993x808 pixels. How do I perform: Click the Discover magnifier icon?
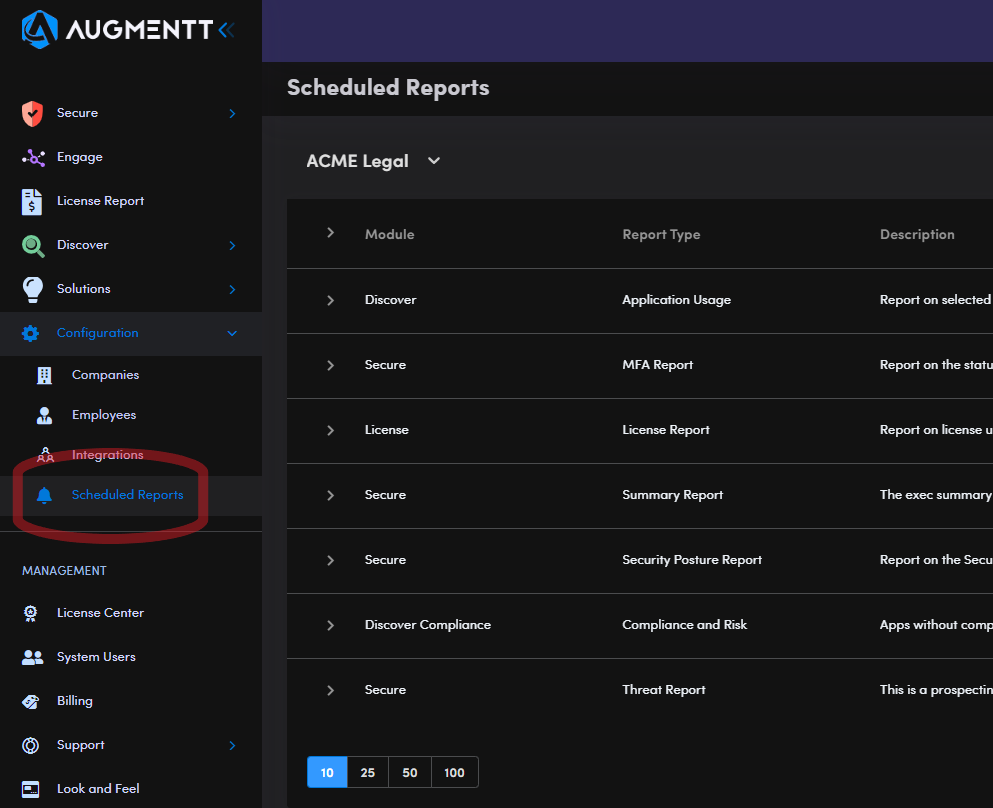[33, 245]
